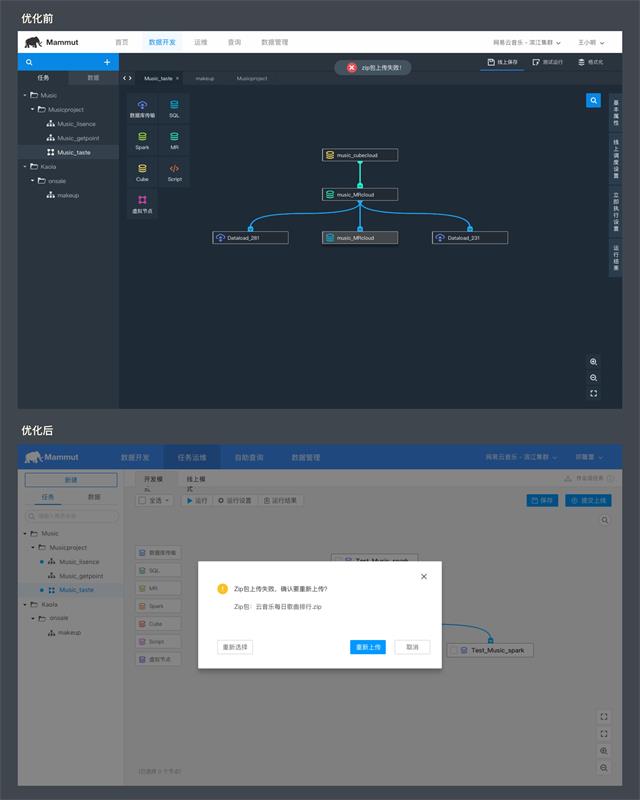The height and width of the screenshot is (800, 640).
Task: Open Music_lisence in dark sidebar tree
Action: [x=71, y=124]
